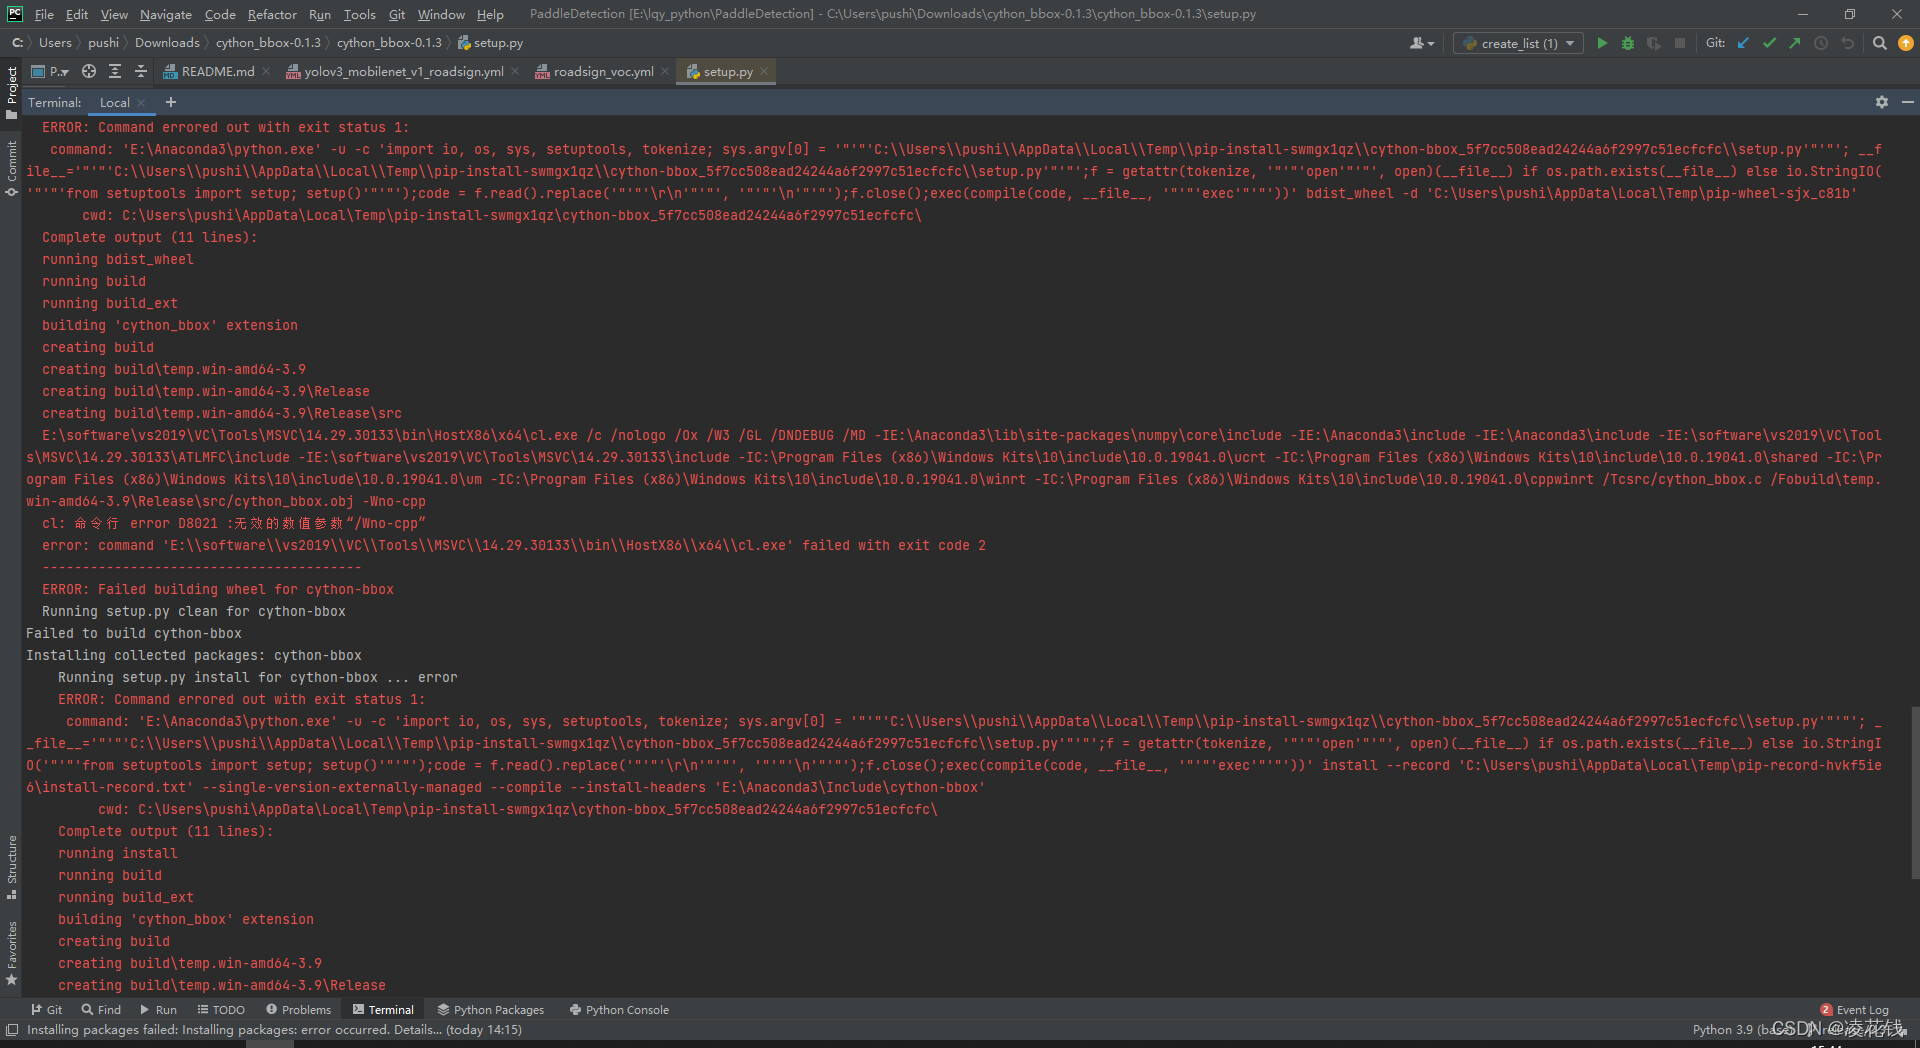1920x1048 pixels.
Task: Commit changes with the green checkmark
Action: click(x=1769, y=43)
